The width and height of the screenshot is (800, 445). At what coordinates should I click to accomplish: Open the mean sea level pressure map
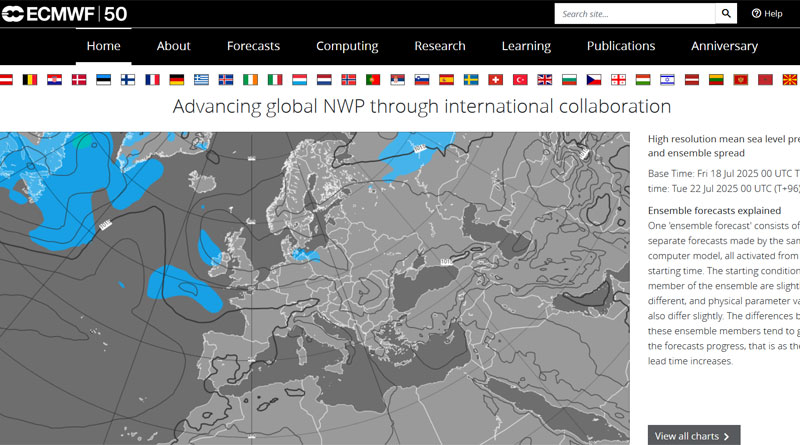[x=315, y=288]
